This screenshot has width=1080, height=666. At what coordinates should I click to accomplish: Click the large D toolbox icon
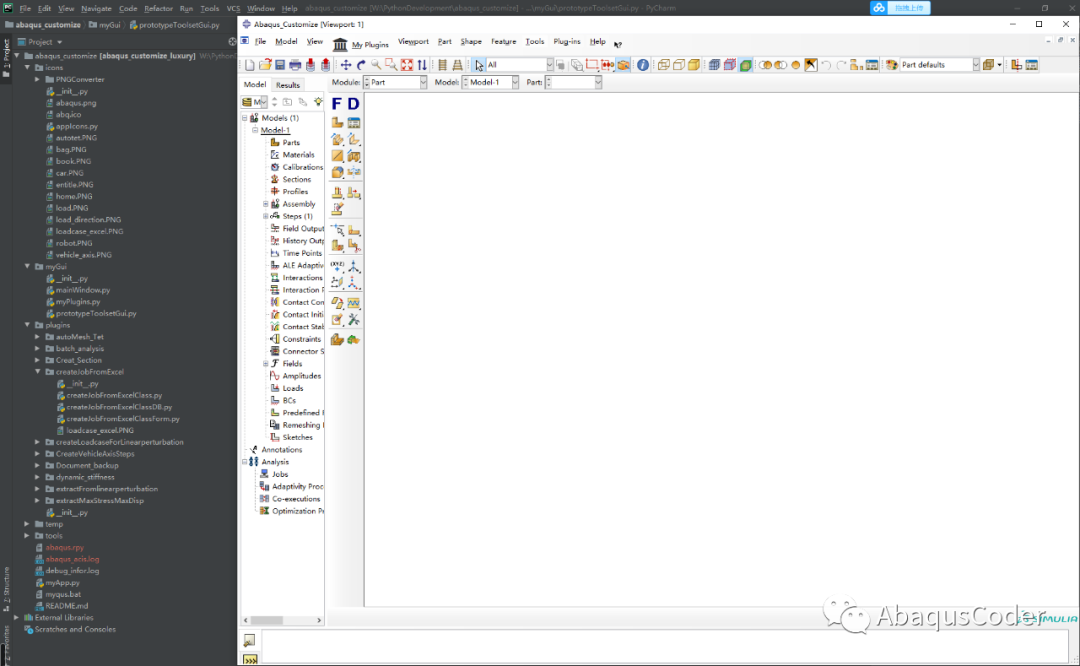353,103
